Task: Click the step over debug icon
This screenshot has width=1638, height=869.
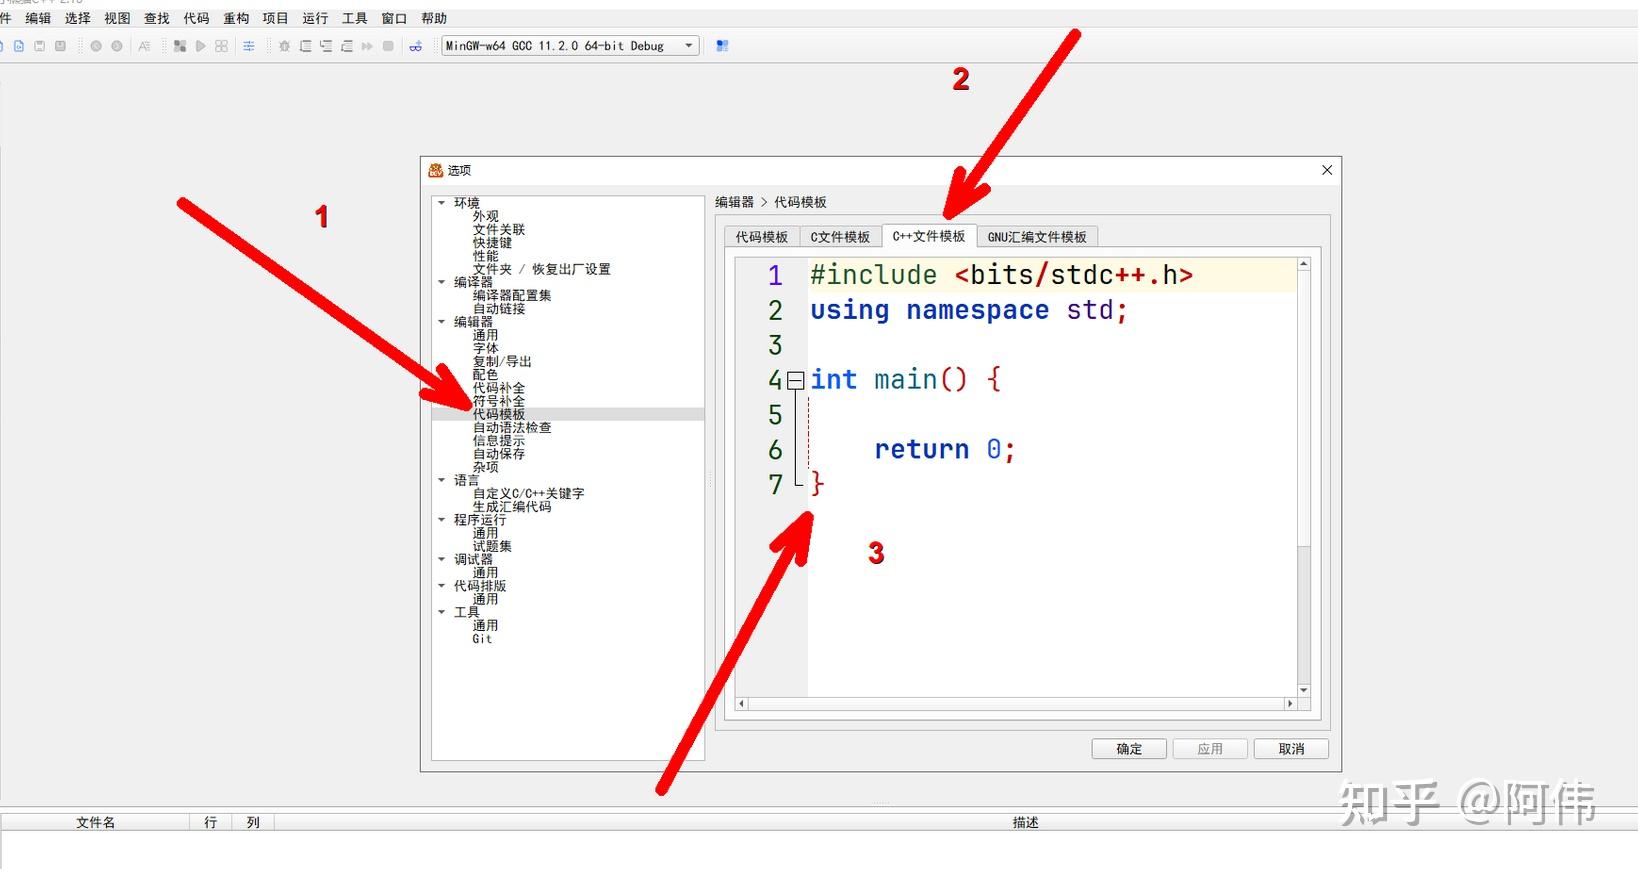Action: (x=305, y=46)
